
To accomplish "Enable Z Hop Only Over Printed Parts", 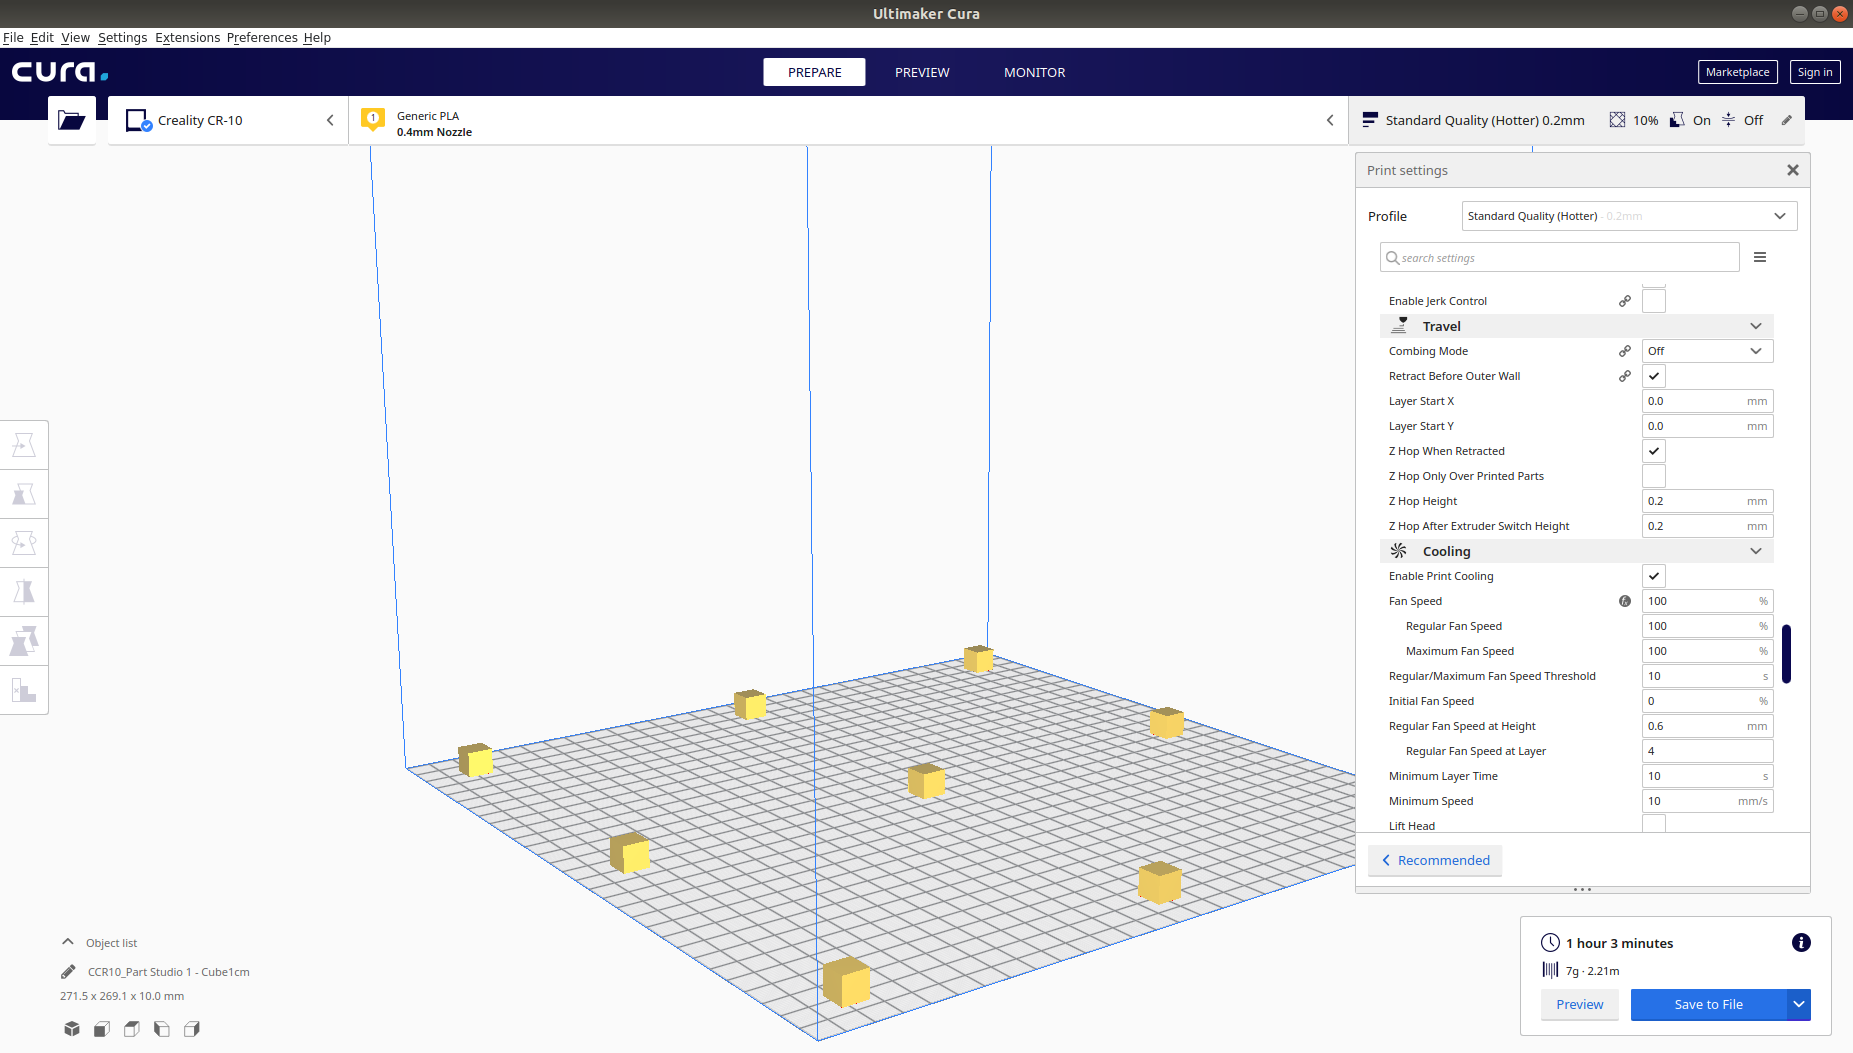I will (1654, 476).
